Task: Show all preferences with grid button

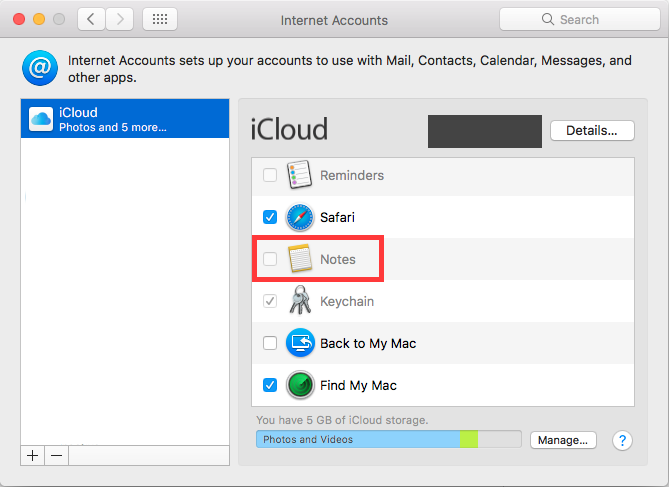Action: click(x=160, y=19)
